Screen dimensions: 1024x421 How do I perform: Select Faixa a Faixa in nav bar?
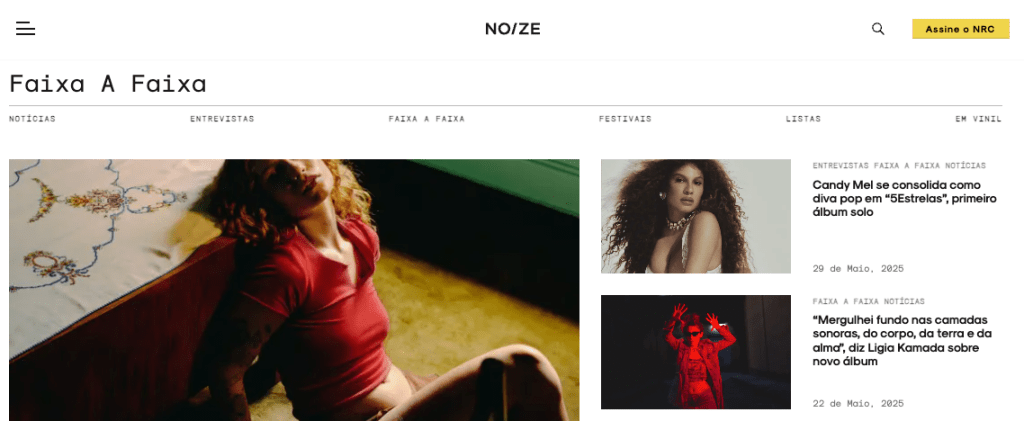(x=426, y=119)
